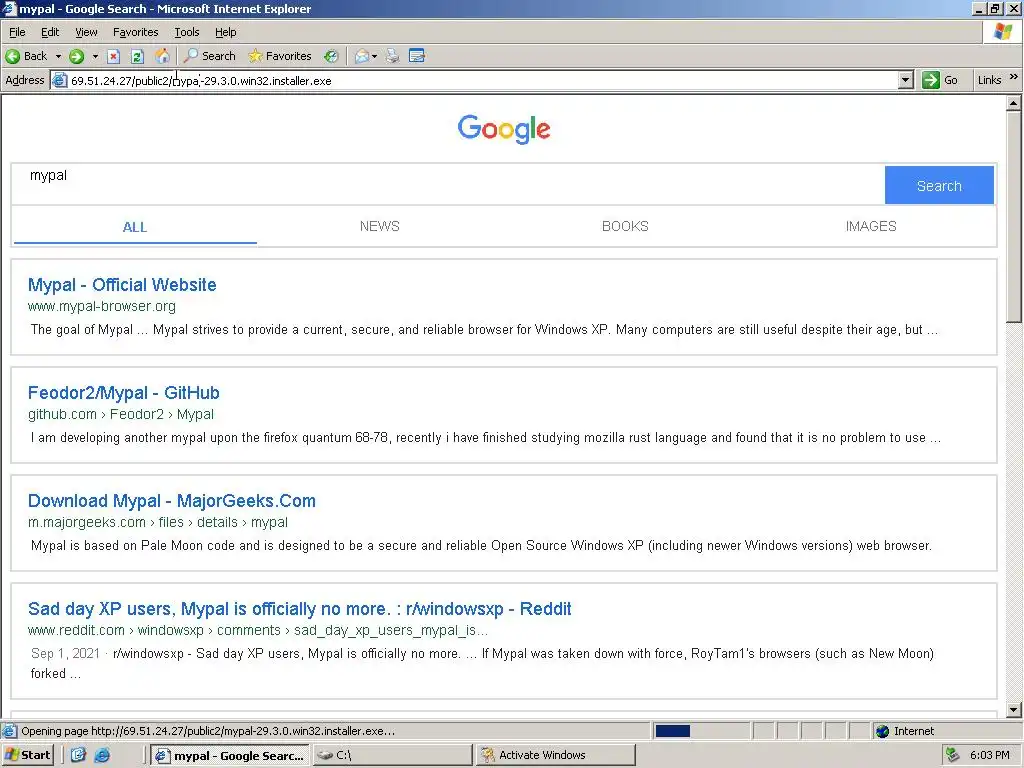This screenshot has width=1024, height=768.
Task: Click the blue Search button
Action: [x=939, y=185]
